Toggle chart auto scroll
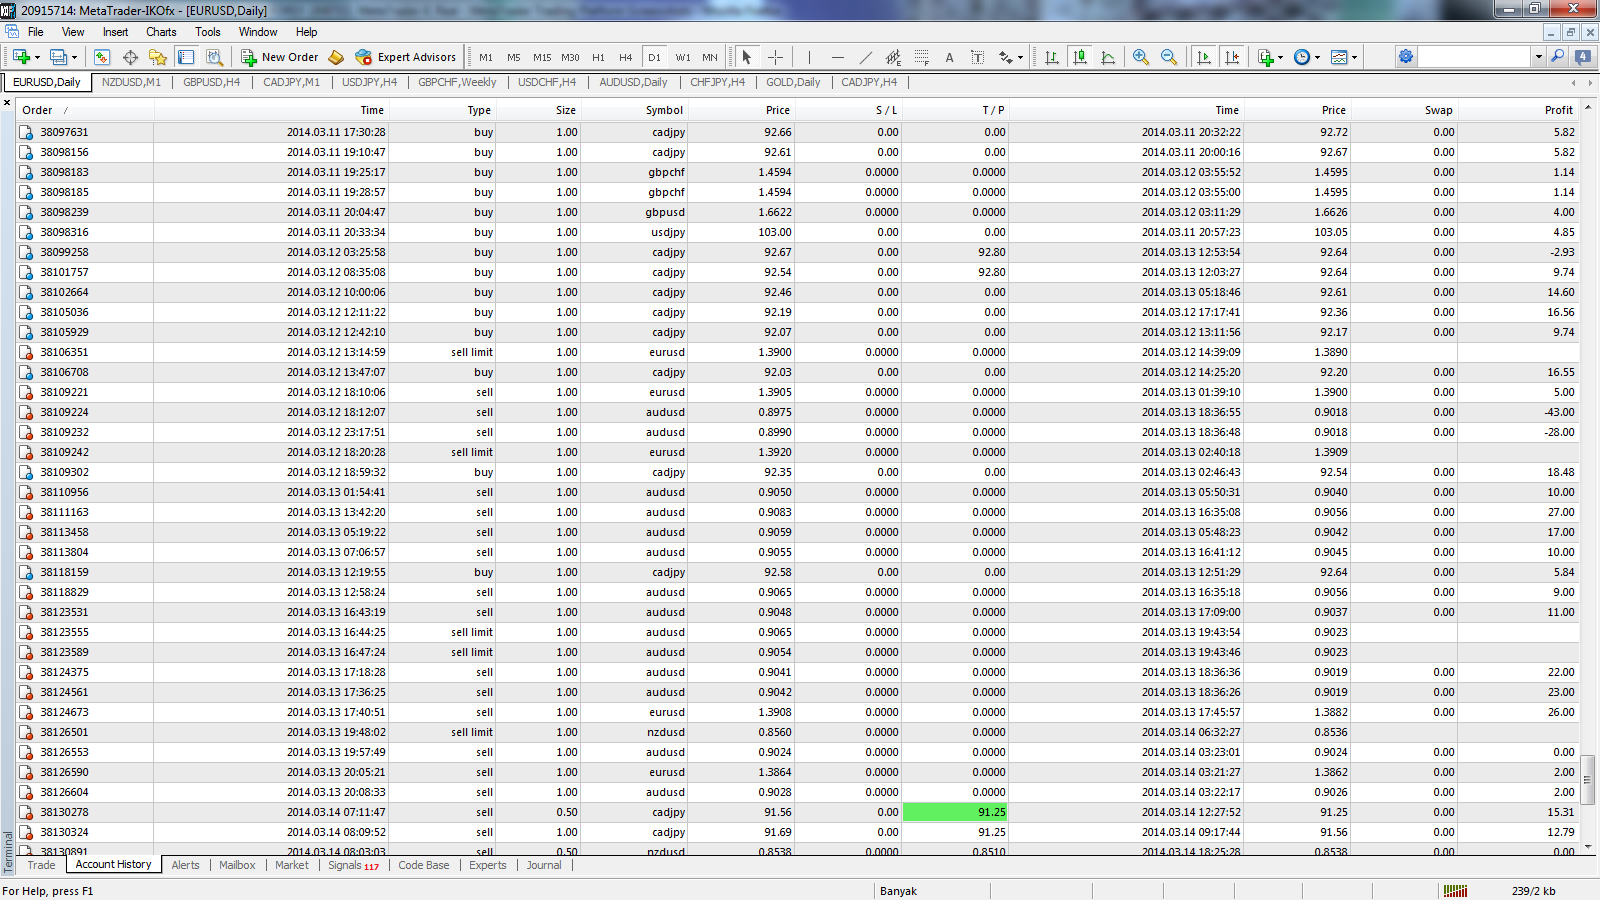 click(1204, 57)
